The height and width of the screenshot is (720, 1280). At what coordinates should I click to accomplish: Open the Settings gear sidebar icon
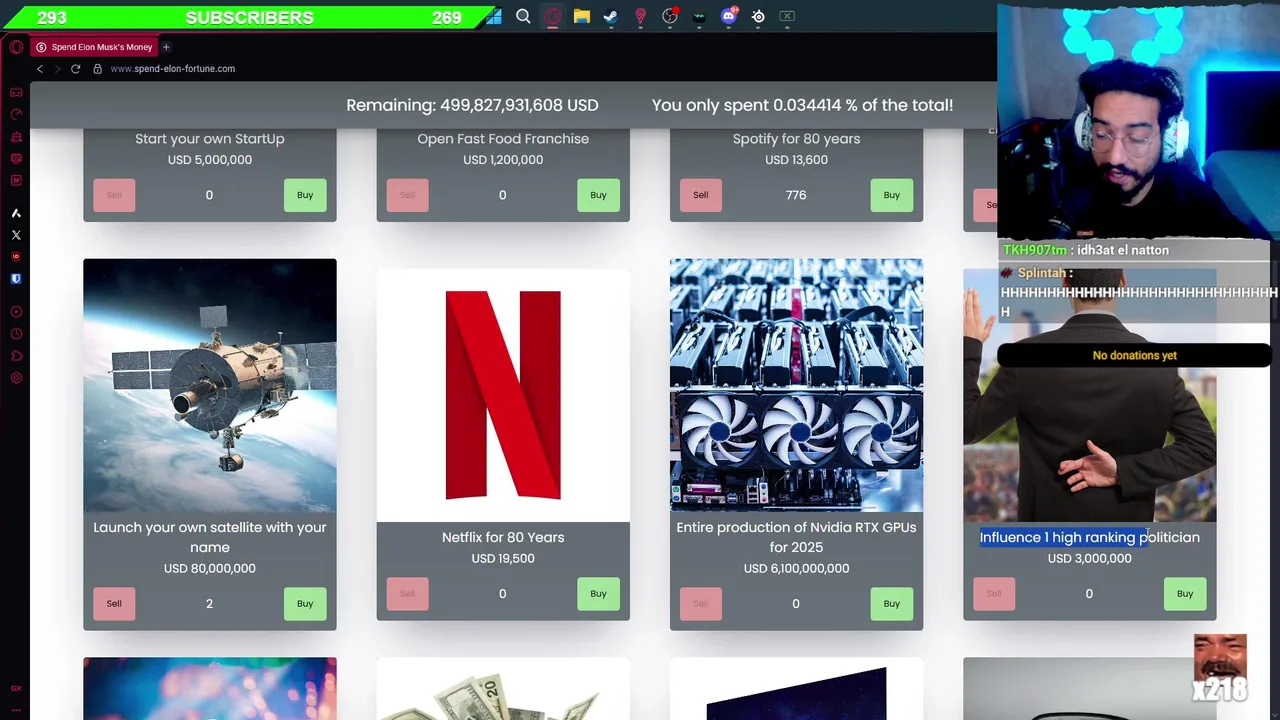click(x=16, y=378)
